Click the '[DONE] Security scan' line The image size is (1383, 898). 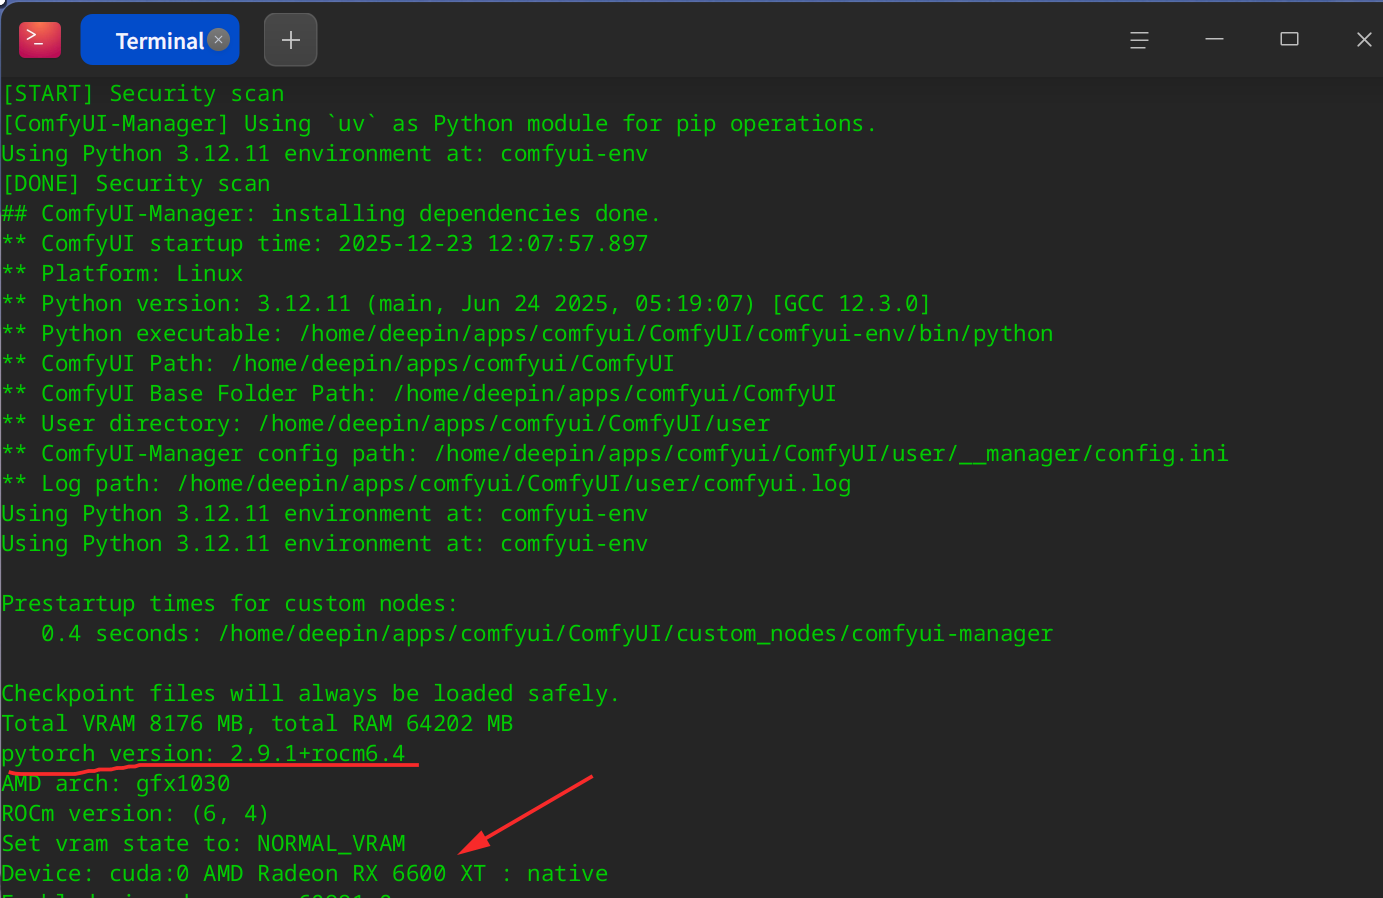click(x=136, y=184)
